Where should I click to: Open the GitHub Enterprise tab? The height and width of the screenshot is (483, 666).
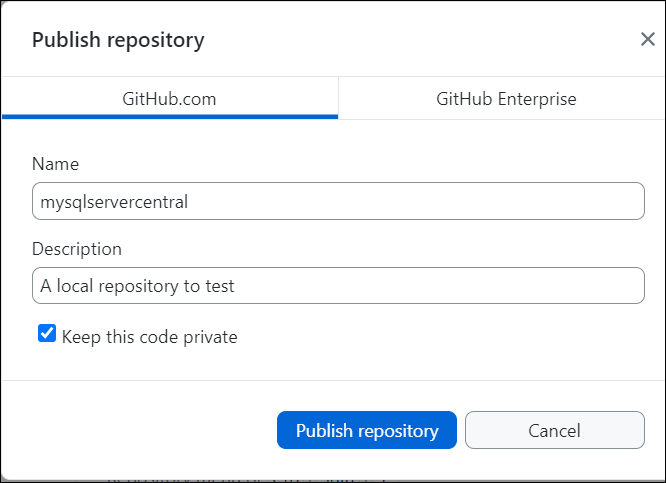point(506,99)
